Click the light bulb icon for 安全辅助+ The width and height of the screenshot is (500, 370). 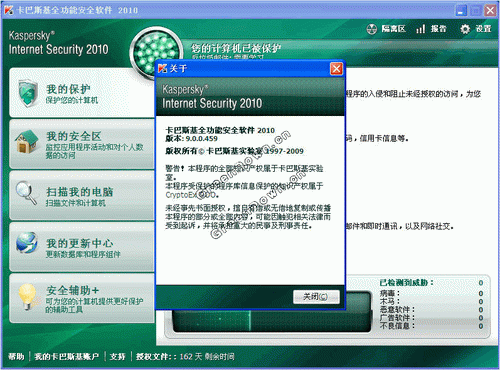point(28,296)
